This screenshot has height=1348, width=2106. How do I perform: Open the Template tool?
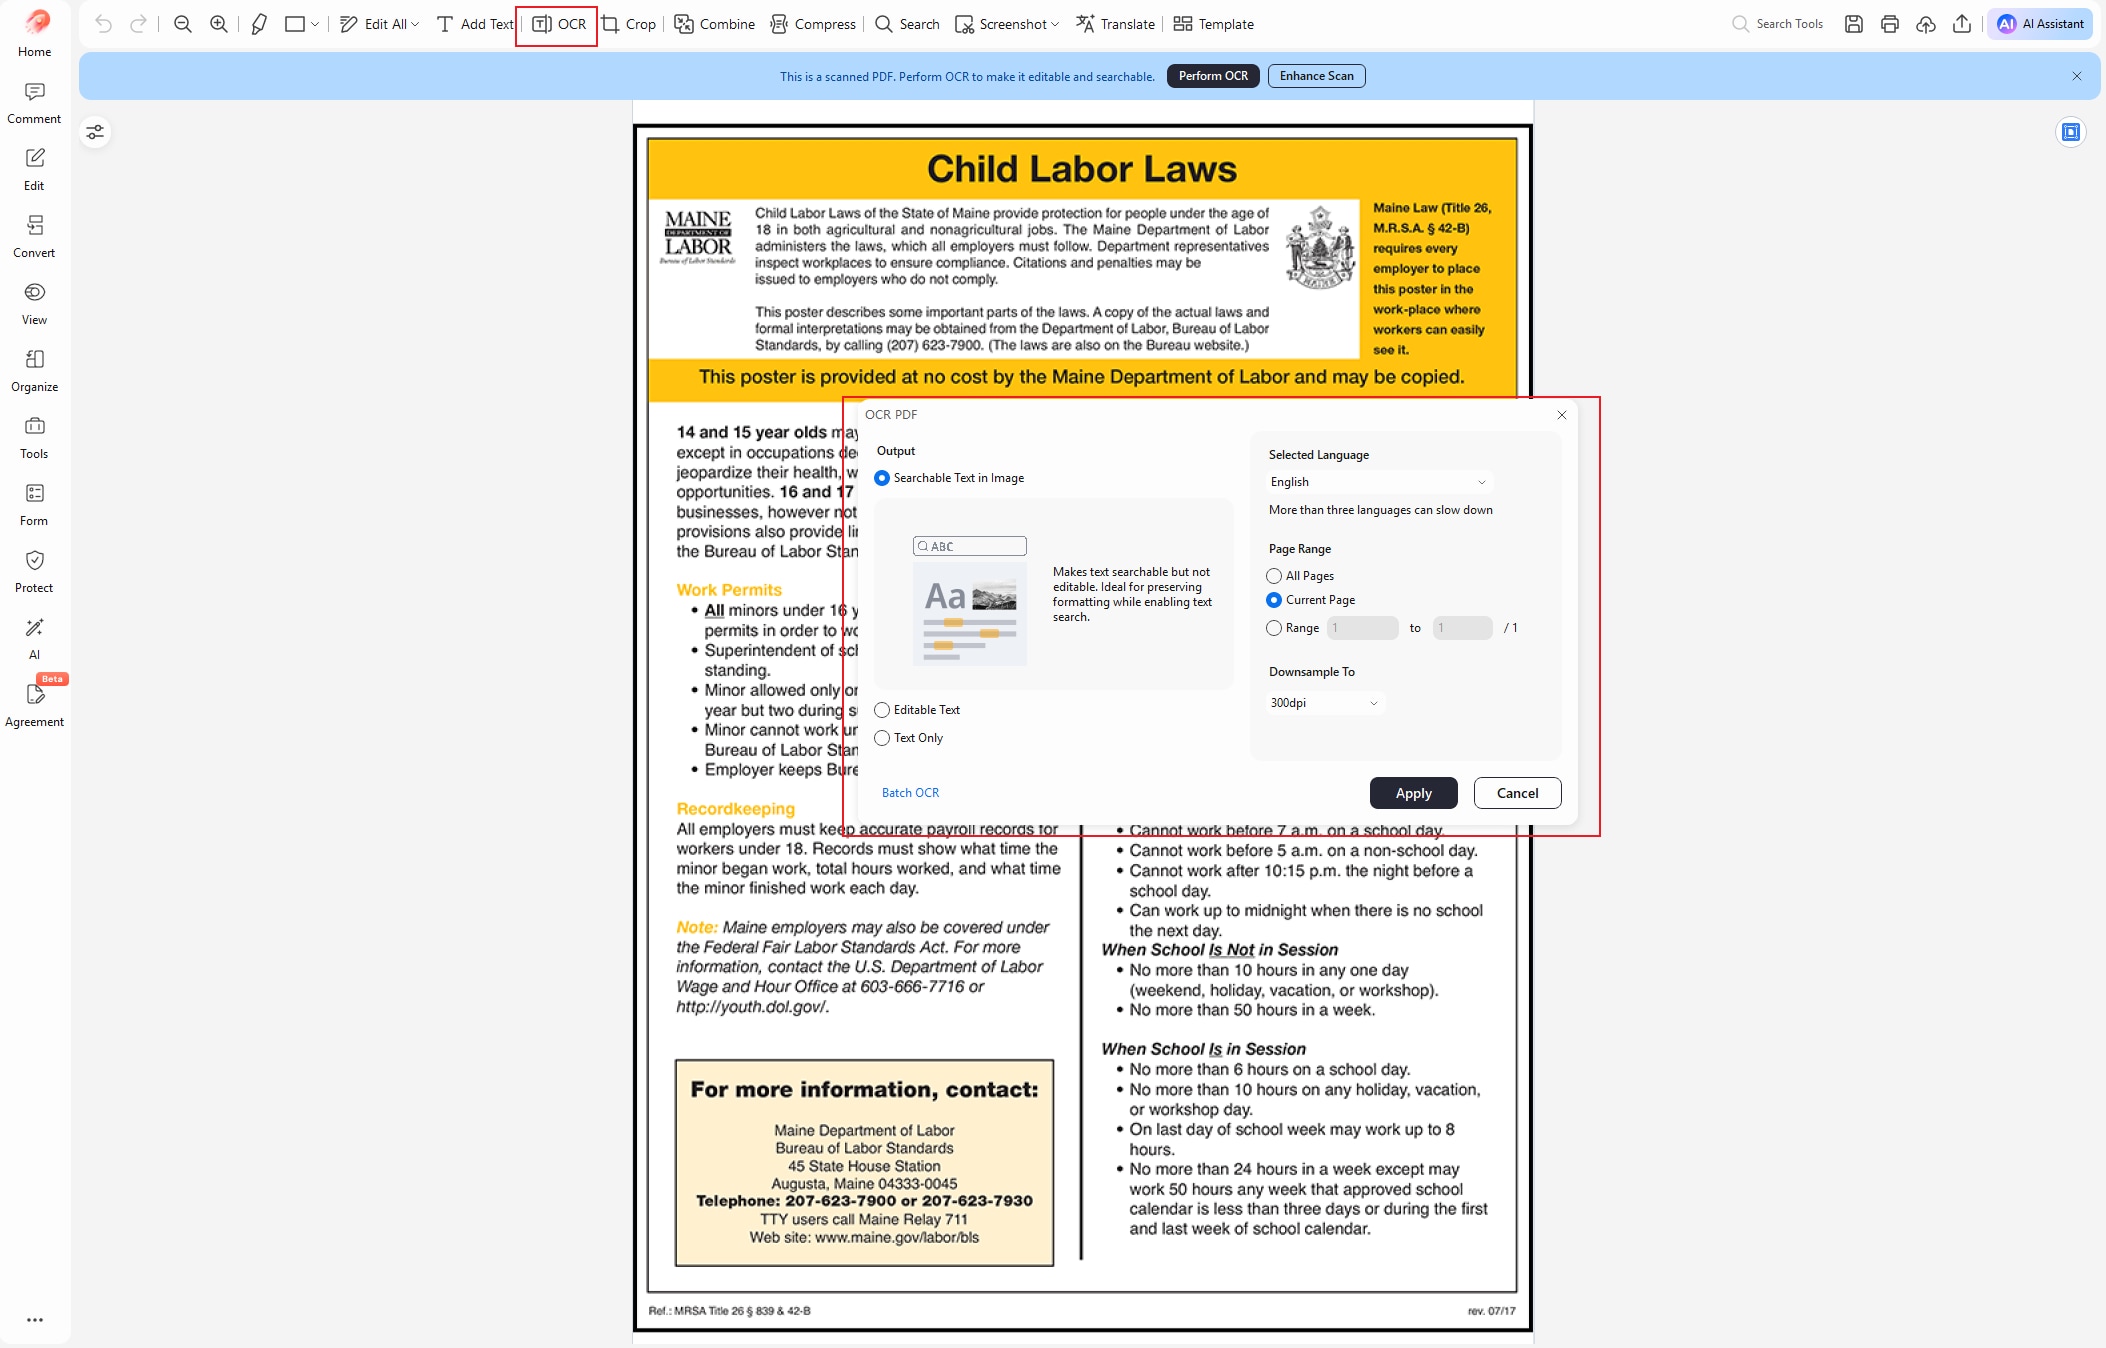click(x=1213, y=24)
